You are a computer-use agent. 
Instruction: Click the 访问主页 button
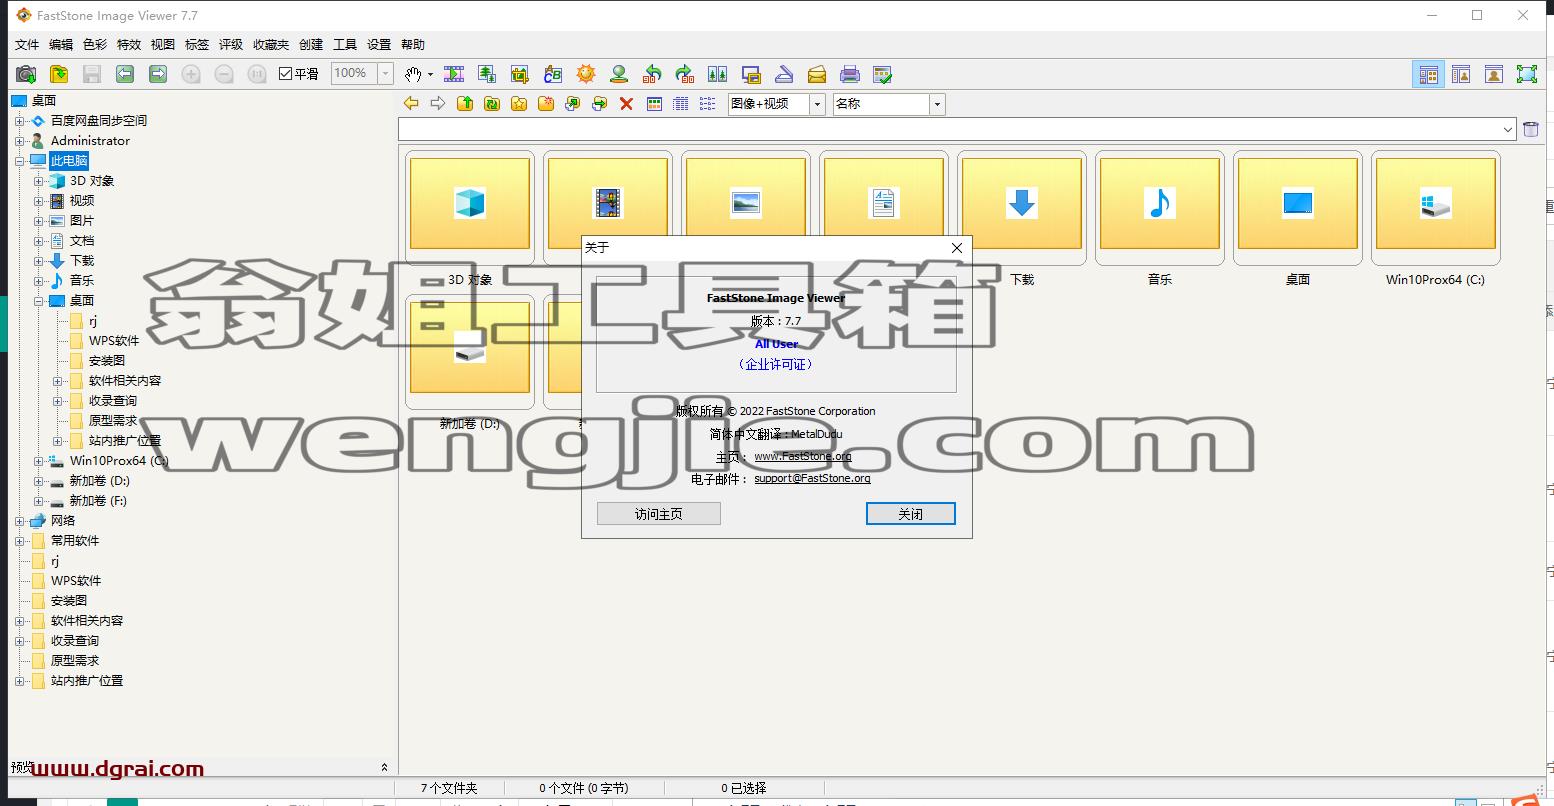coord(659,514)
